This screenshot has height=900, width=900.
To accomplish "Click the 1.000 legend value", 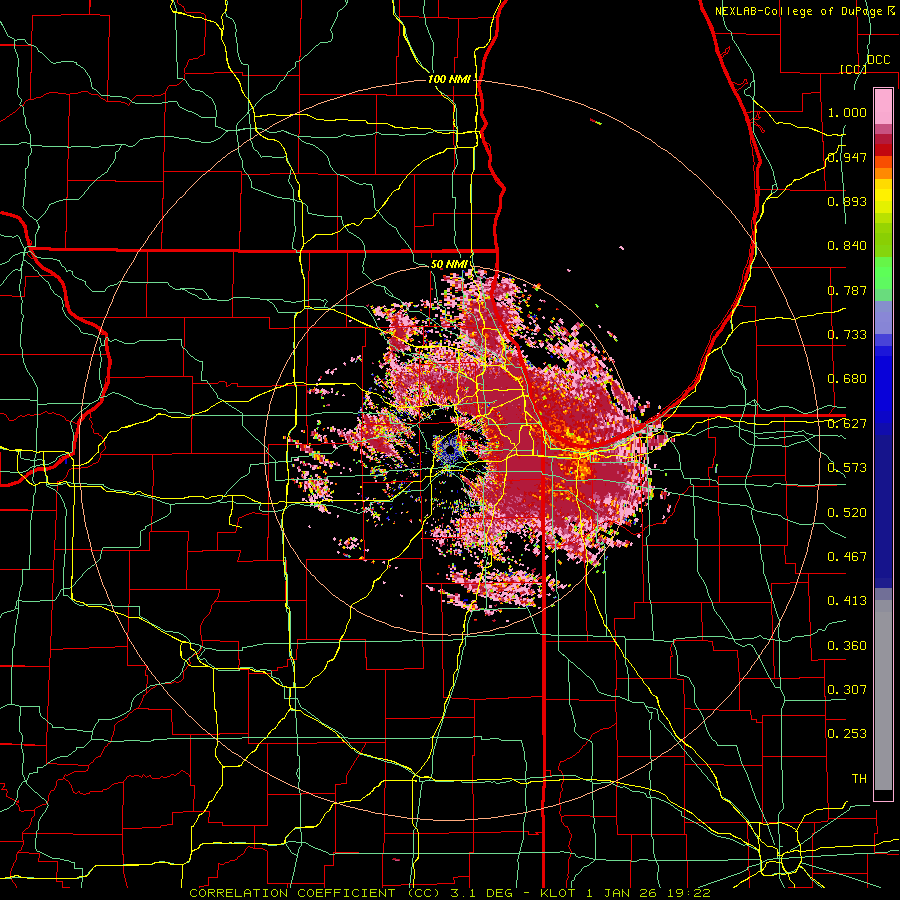I will 847,112.
